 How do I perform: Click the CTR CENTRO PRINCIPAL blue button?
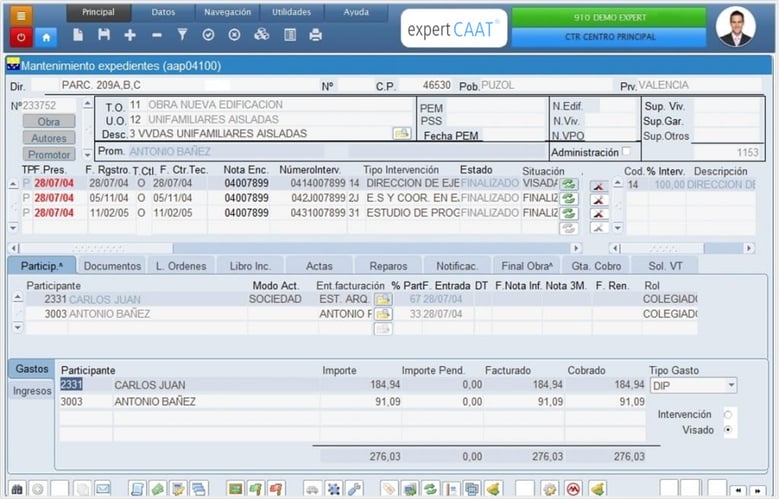[610, 37]
